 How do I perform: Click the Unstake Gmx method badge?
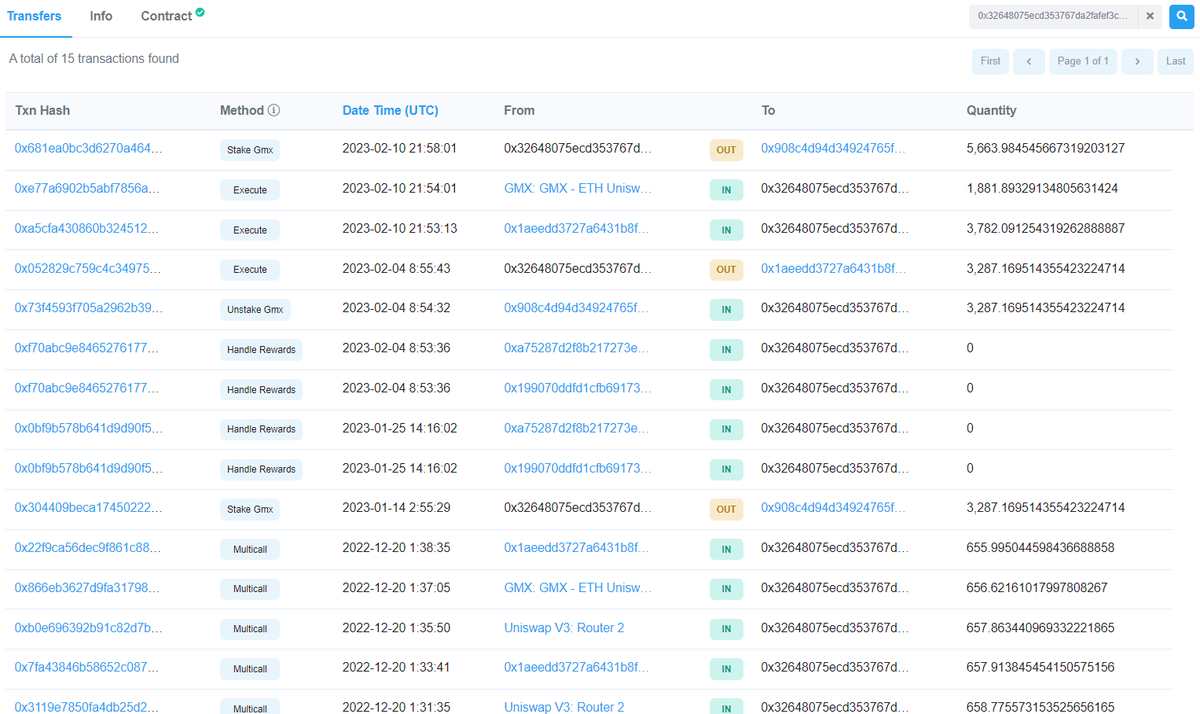(x=255, y=310)
